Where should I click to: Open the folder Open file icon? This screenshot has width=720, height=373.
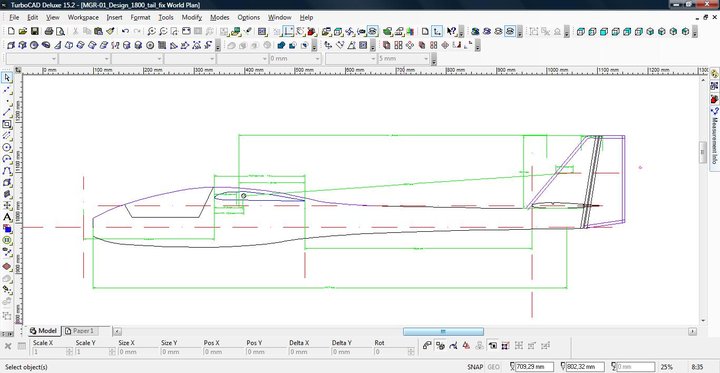(23, 31)
